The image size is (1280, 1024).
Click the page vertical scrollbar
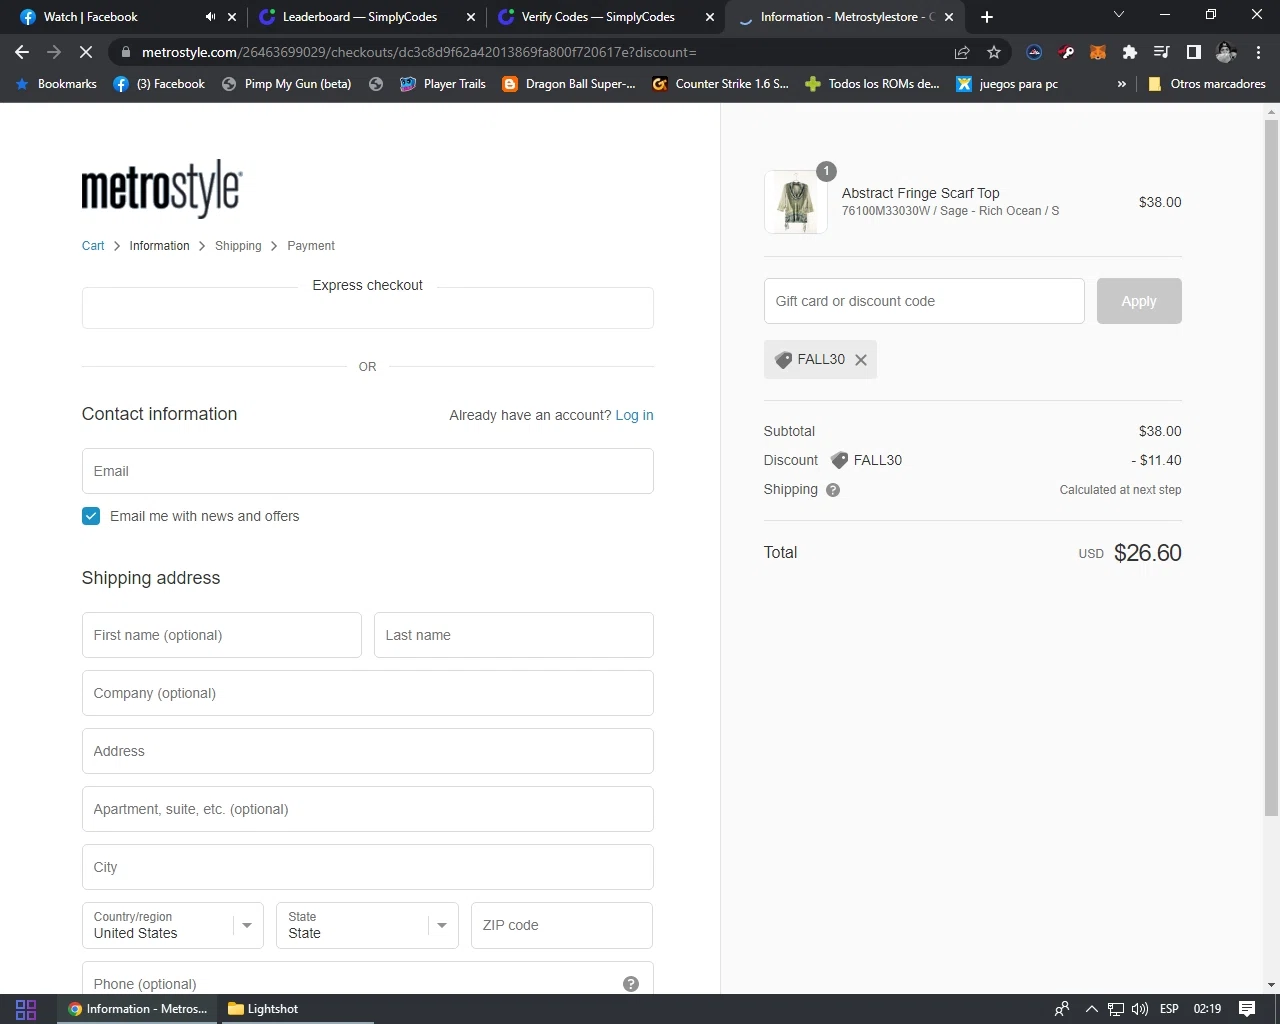click(x=1271, y=470)
